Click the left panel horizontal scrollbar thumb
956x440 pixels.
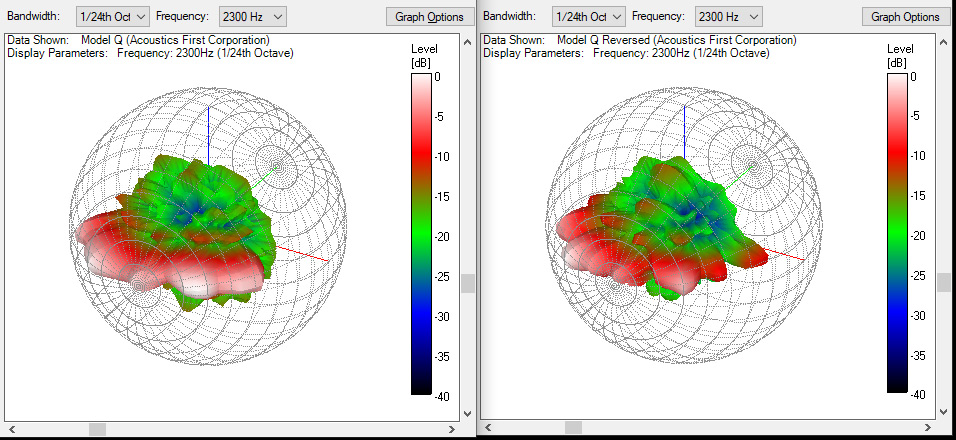coord(97,429)
